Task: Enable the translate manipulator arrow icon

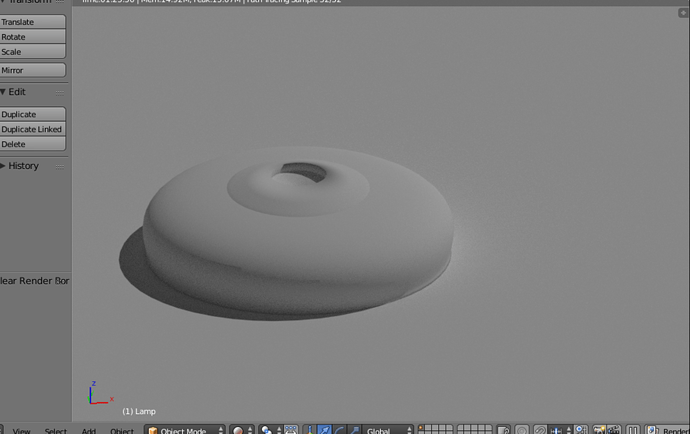Action: pyautogui.click(x=324, y=430)
